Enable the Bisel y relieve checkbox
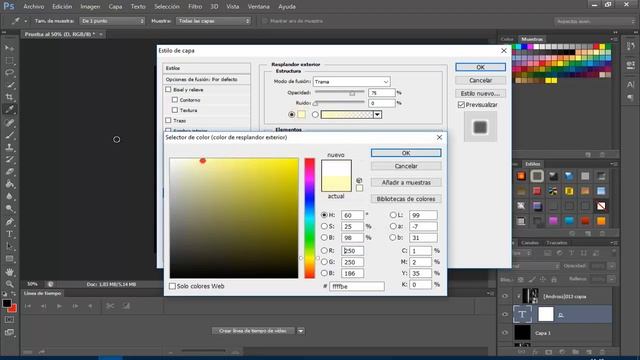The image size is (640, 360). click(168, 89)
